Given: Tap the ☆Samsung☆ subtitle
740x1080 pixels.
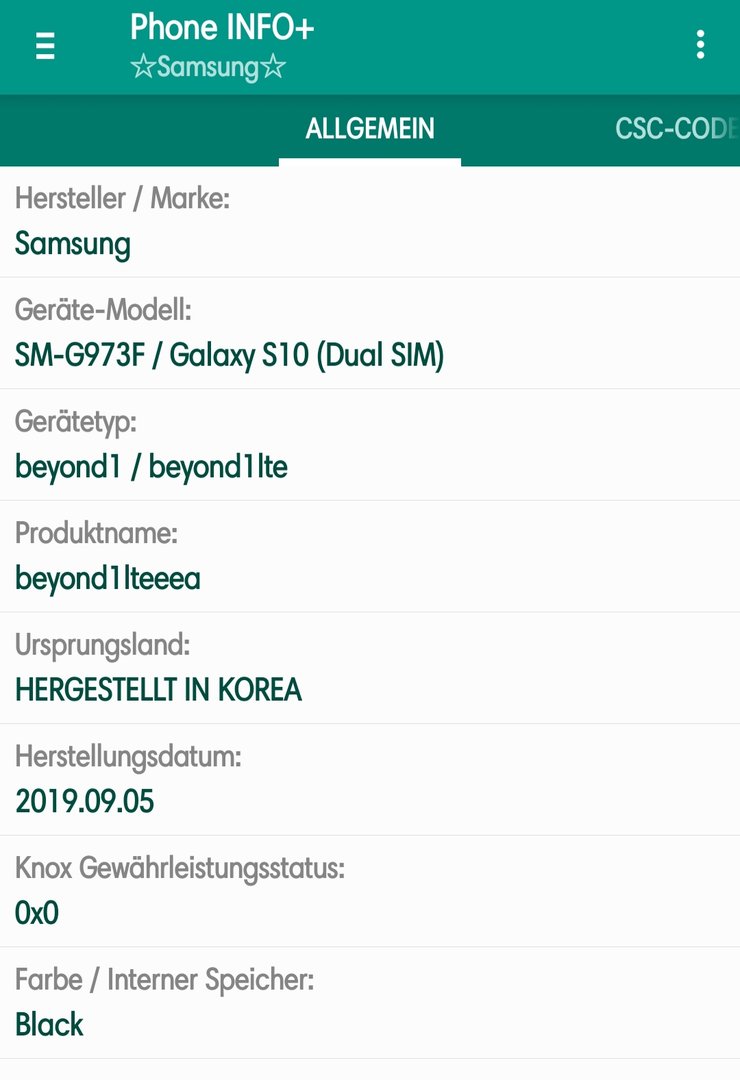Looking at the screenshot, I should pos(207,67).
